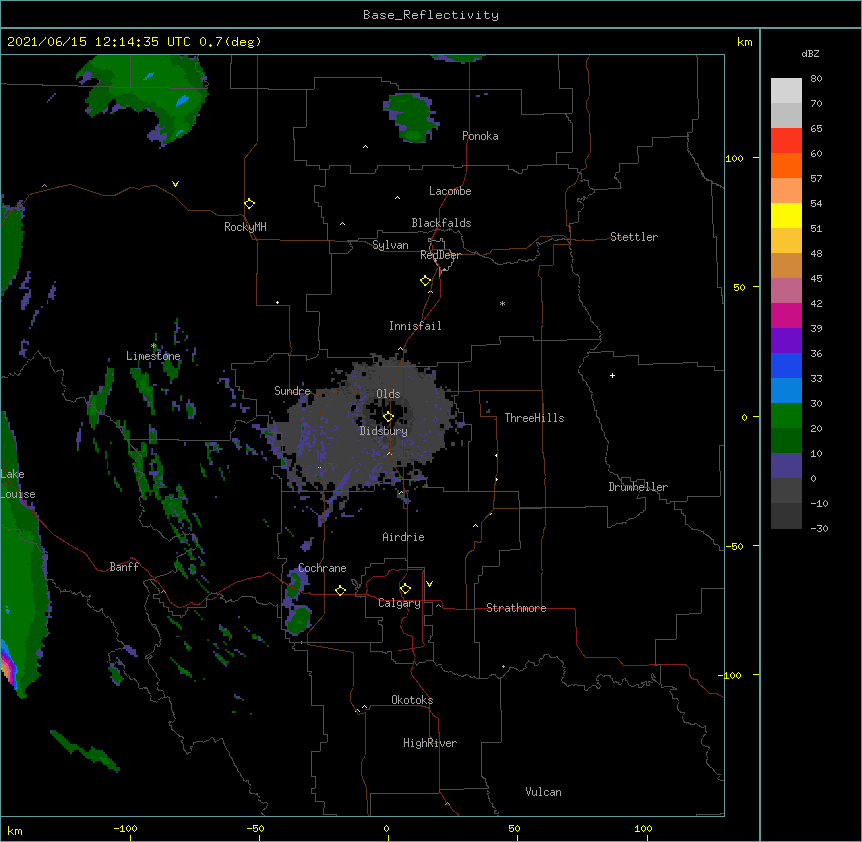Pick the purple legend swatch between 39 and 36

786,340
